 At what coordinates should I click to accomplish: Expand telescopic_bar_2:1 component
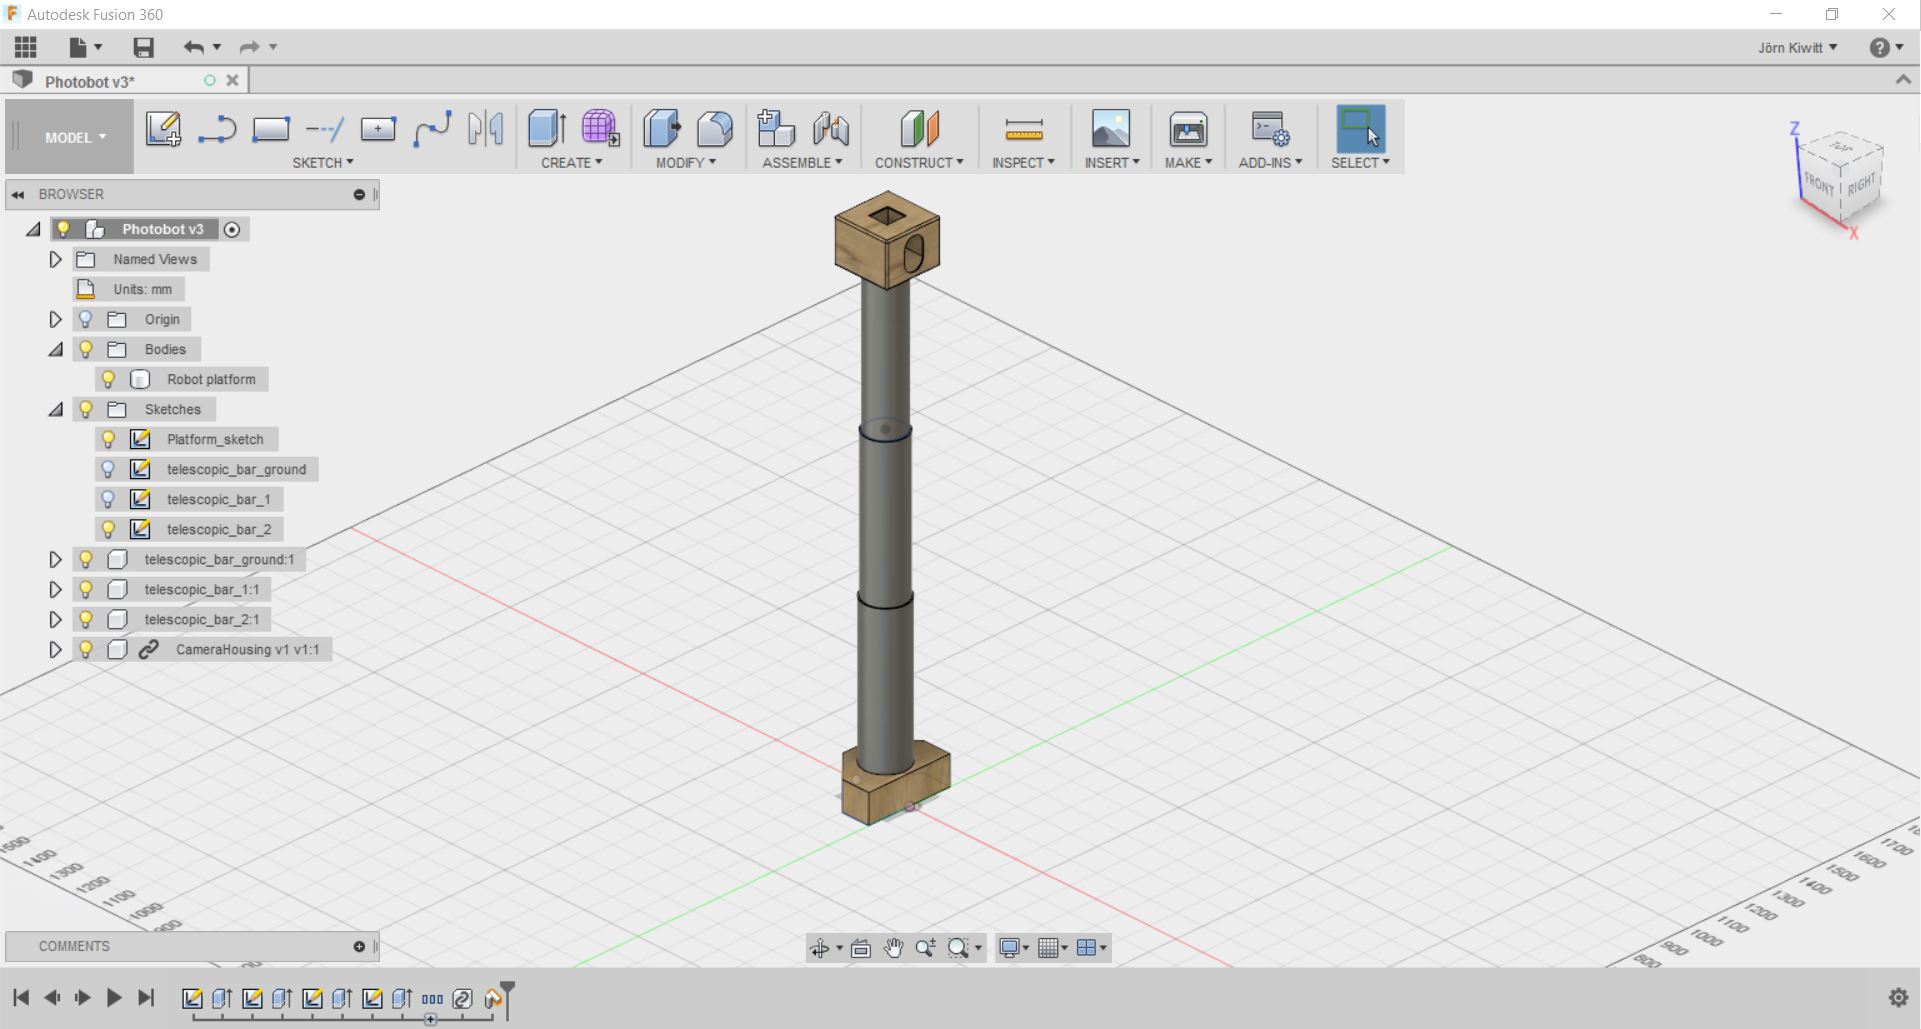click(56, 619)
